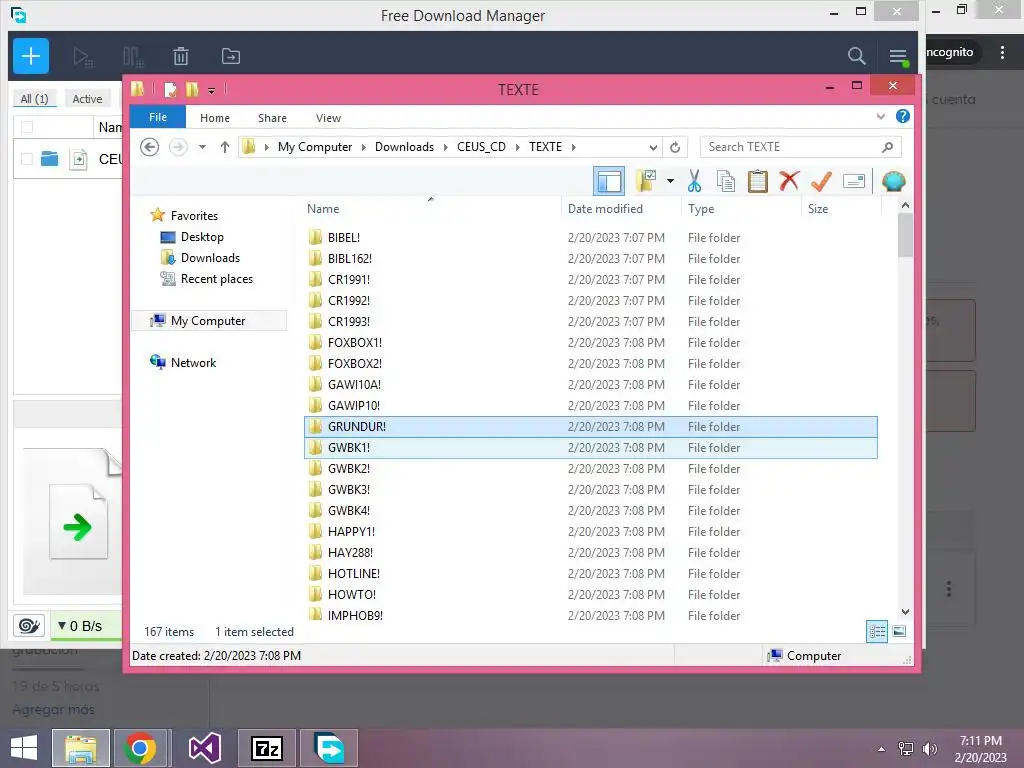The width and height of the screenshot is (1024, 768).
Task: Switch to Details view layout
Action: point(876,632)
